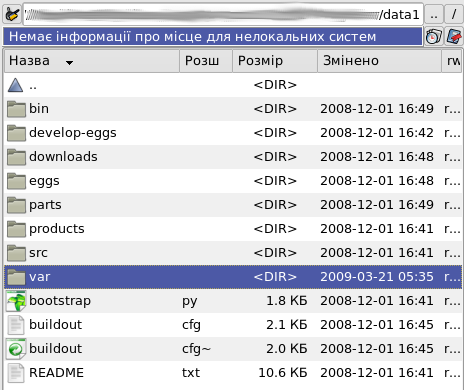Go up with the '..' button
The image size is (464, 390).
(434, 14)
